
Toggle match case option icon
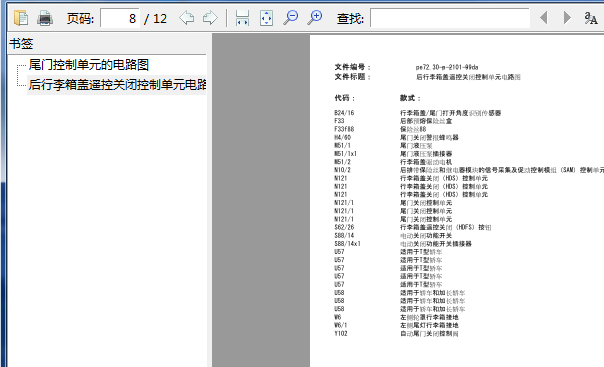591,18
